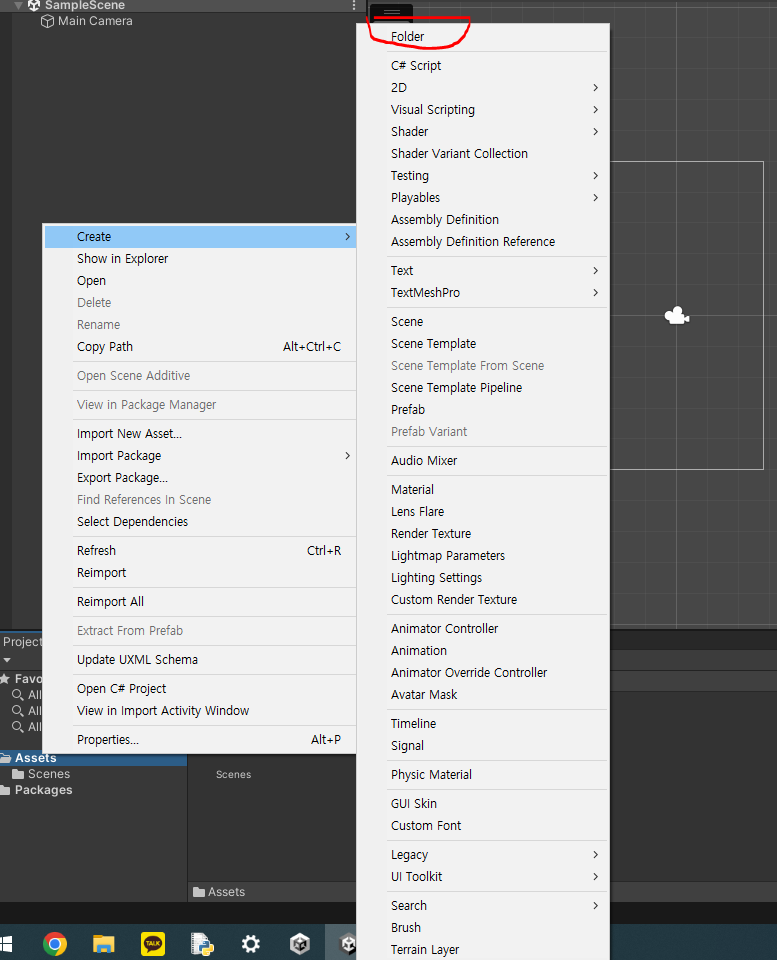This screenshot has height=960, width=777.
Task: Click Show in Explorer
Action: coord(123,259)
